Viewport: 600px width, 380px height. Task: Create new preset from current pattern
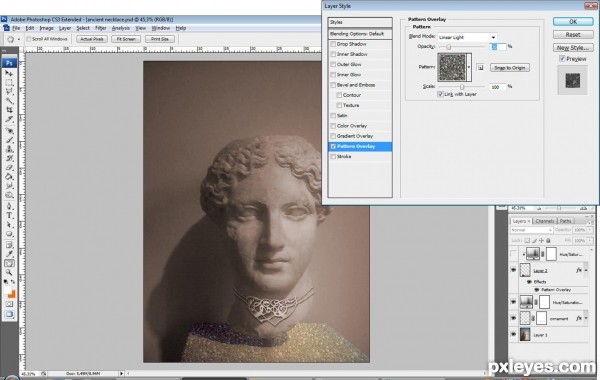[481, 68]
